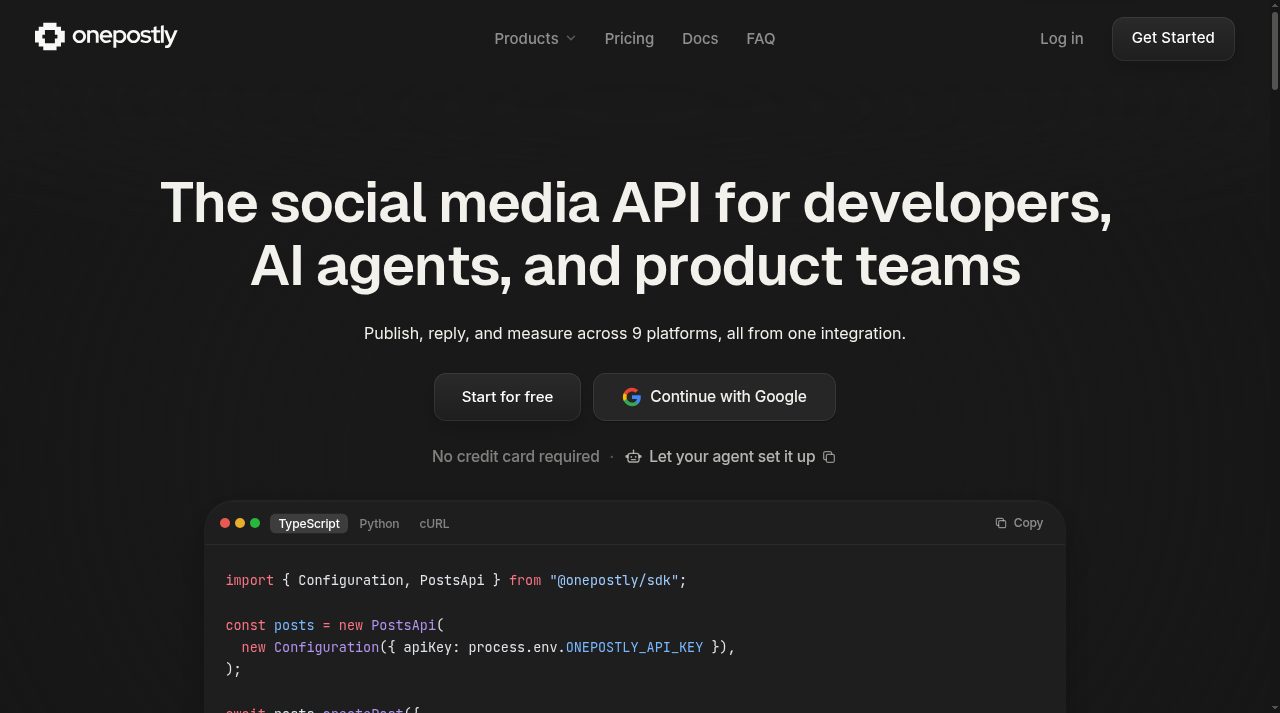Click Continue with Google button
The image size is (1280, 713).
714,397
